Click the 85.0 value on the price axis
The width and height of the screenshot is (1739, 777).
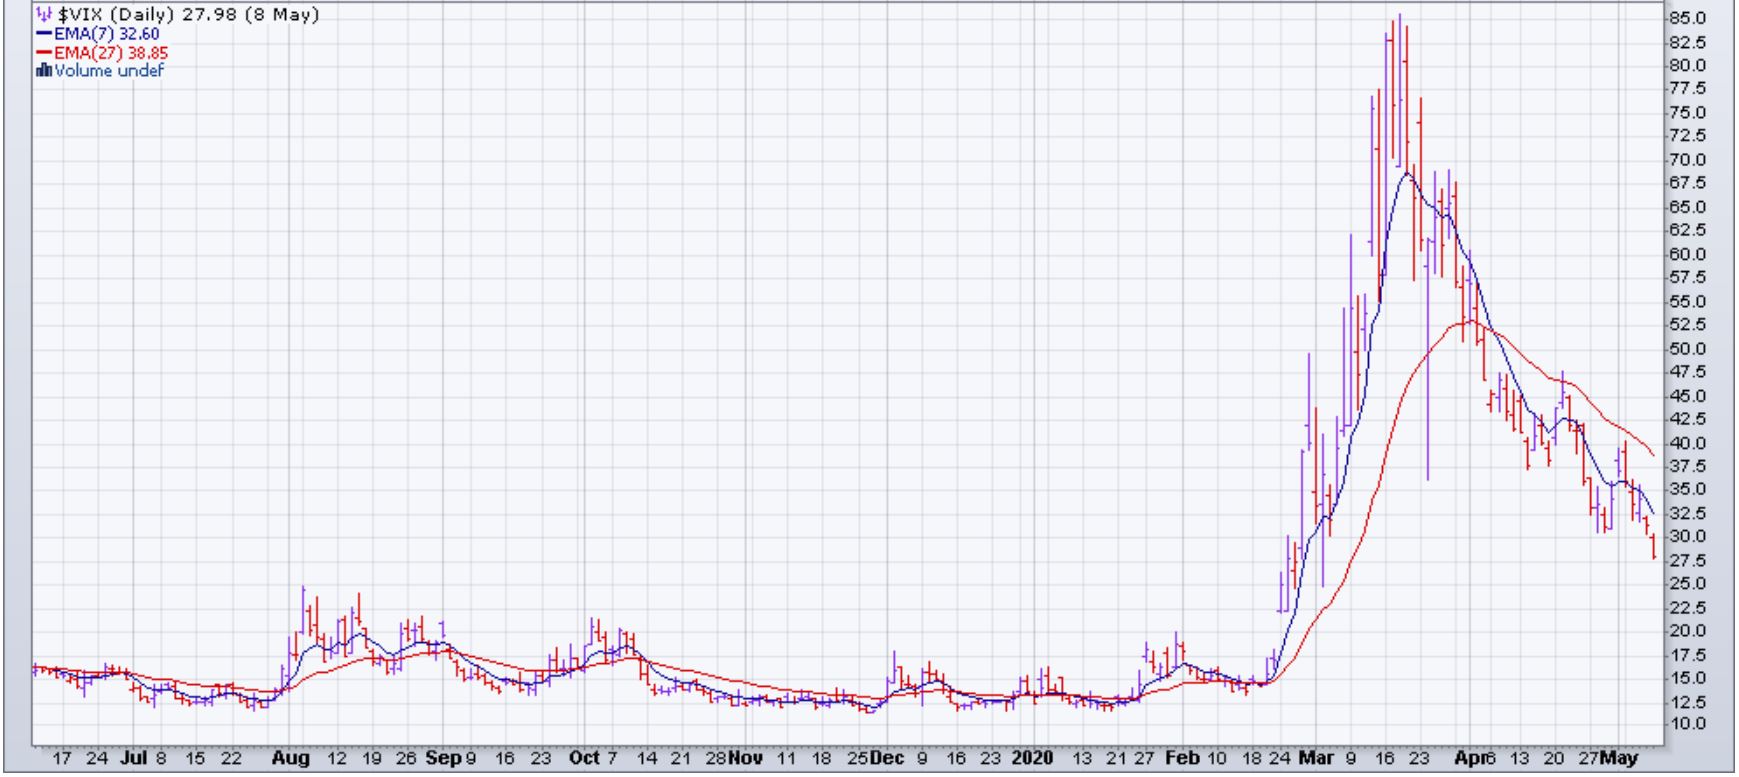[x=1686, y=18]
